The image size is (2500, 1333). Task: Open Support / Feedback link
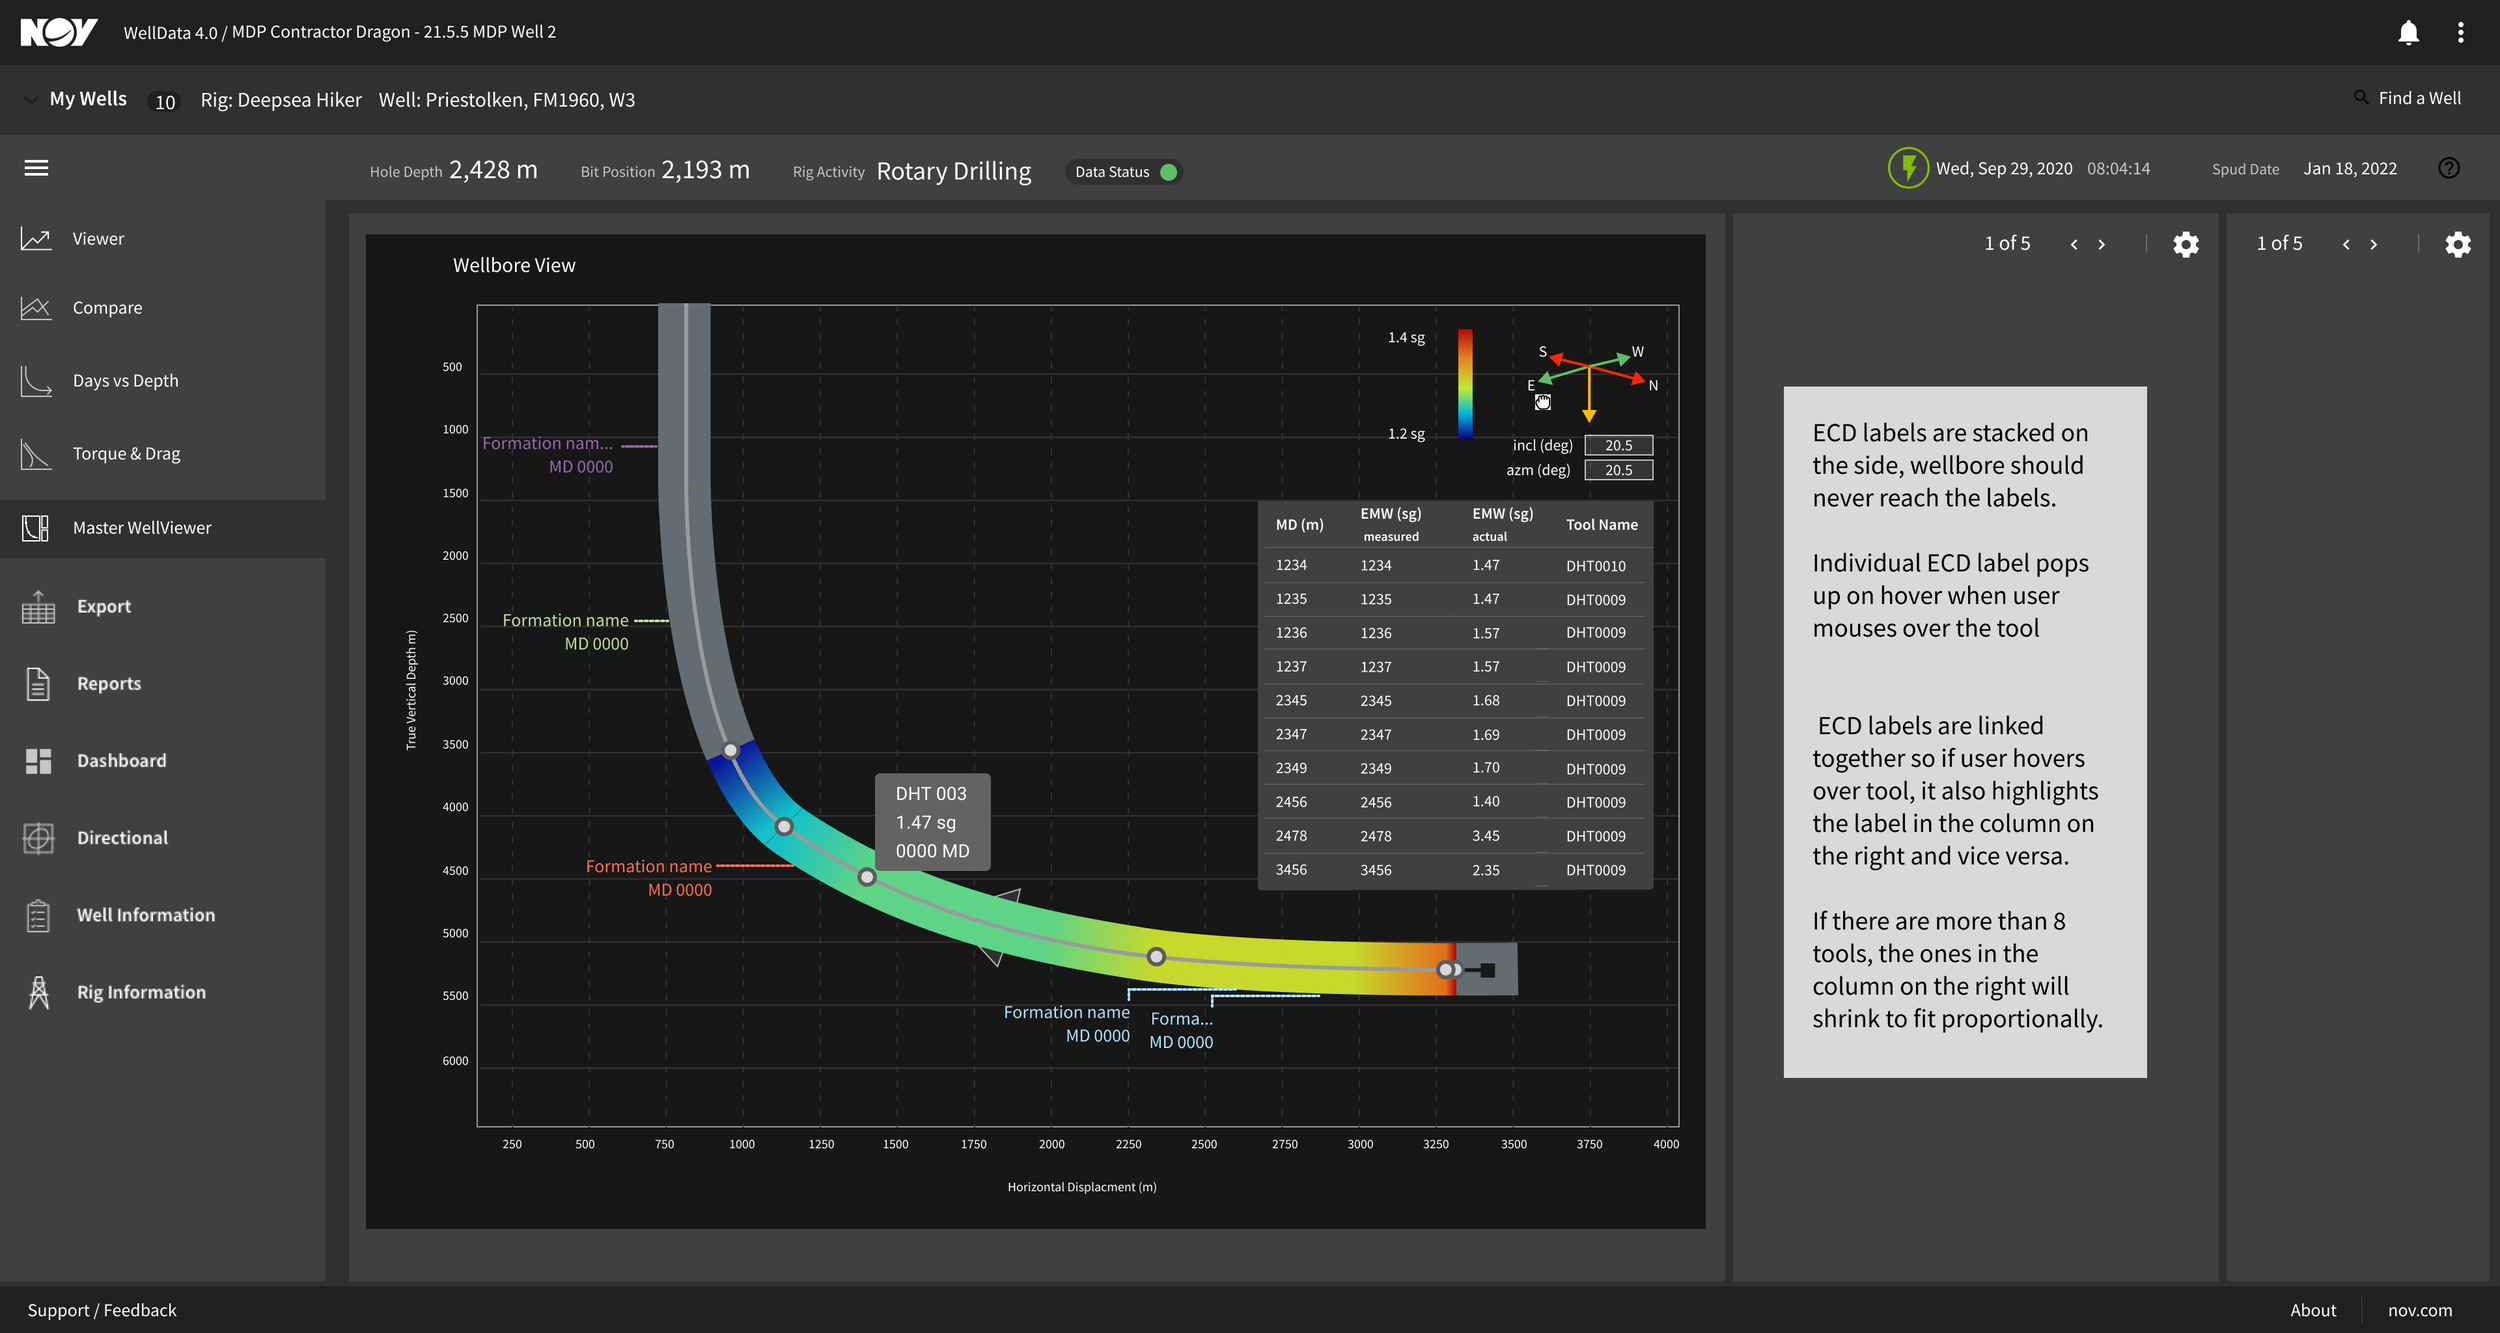point(102,1310)
